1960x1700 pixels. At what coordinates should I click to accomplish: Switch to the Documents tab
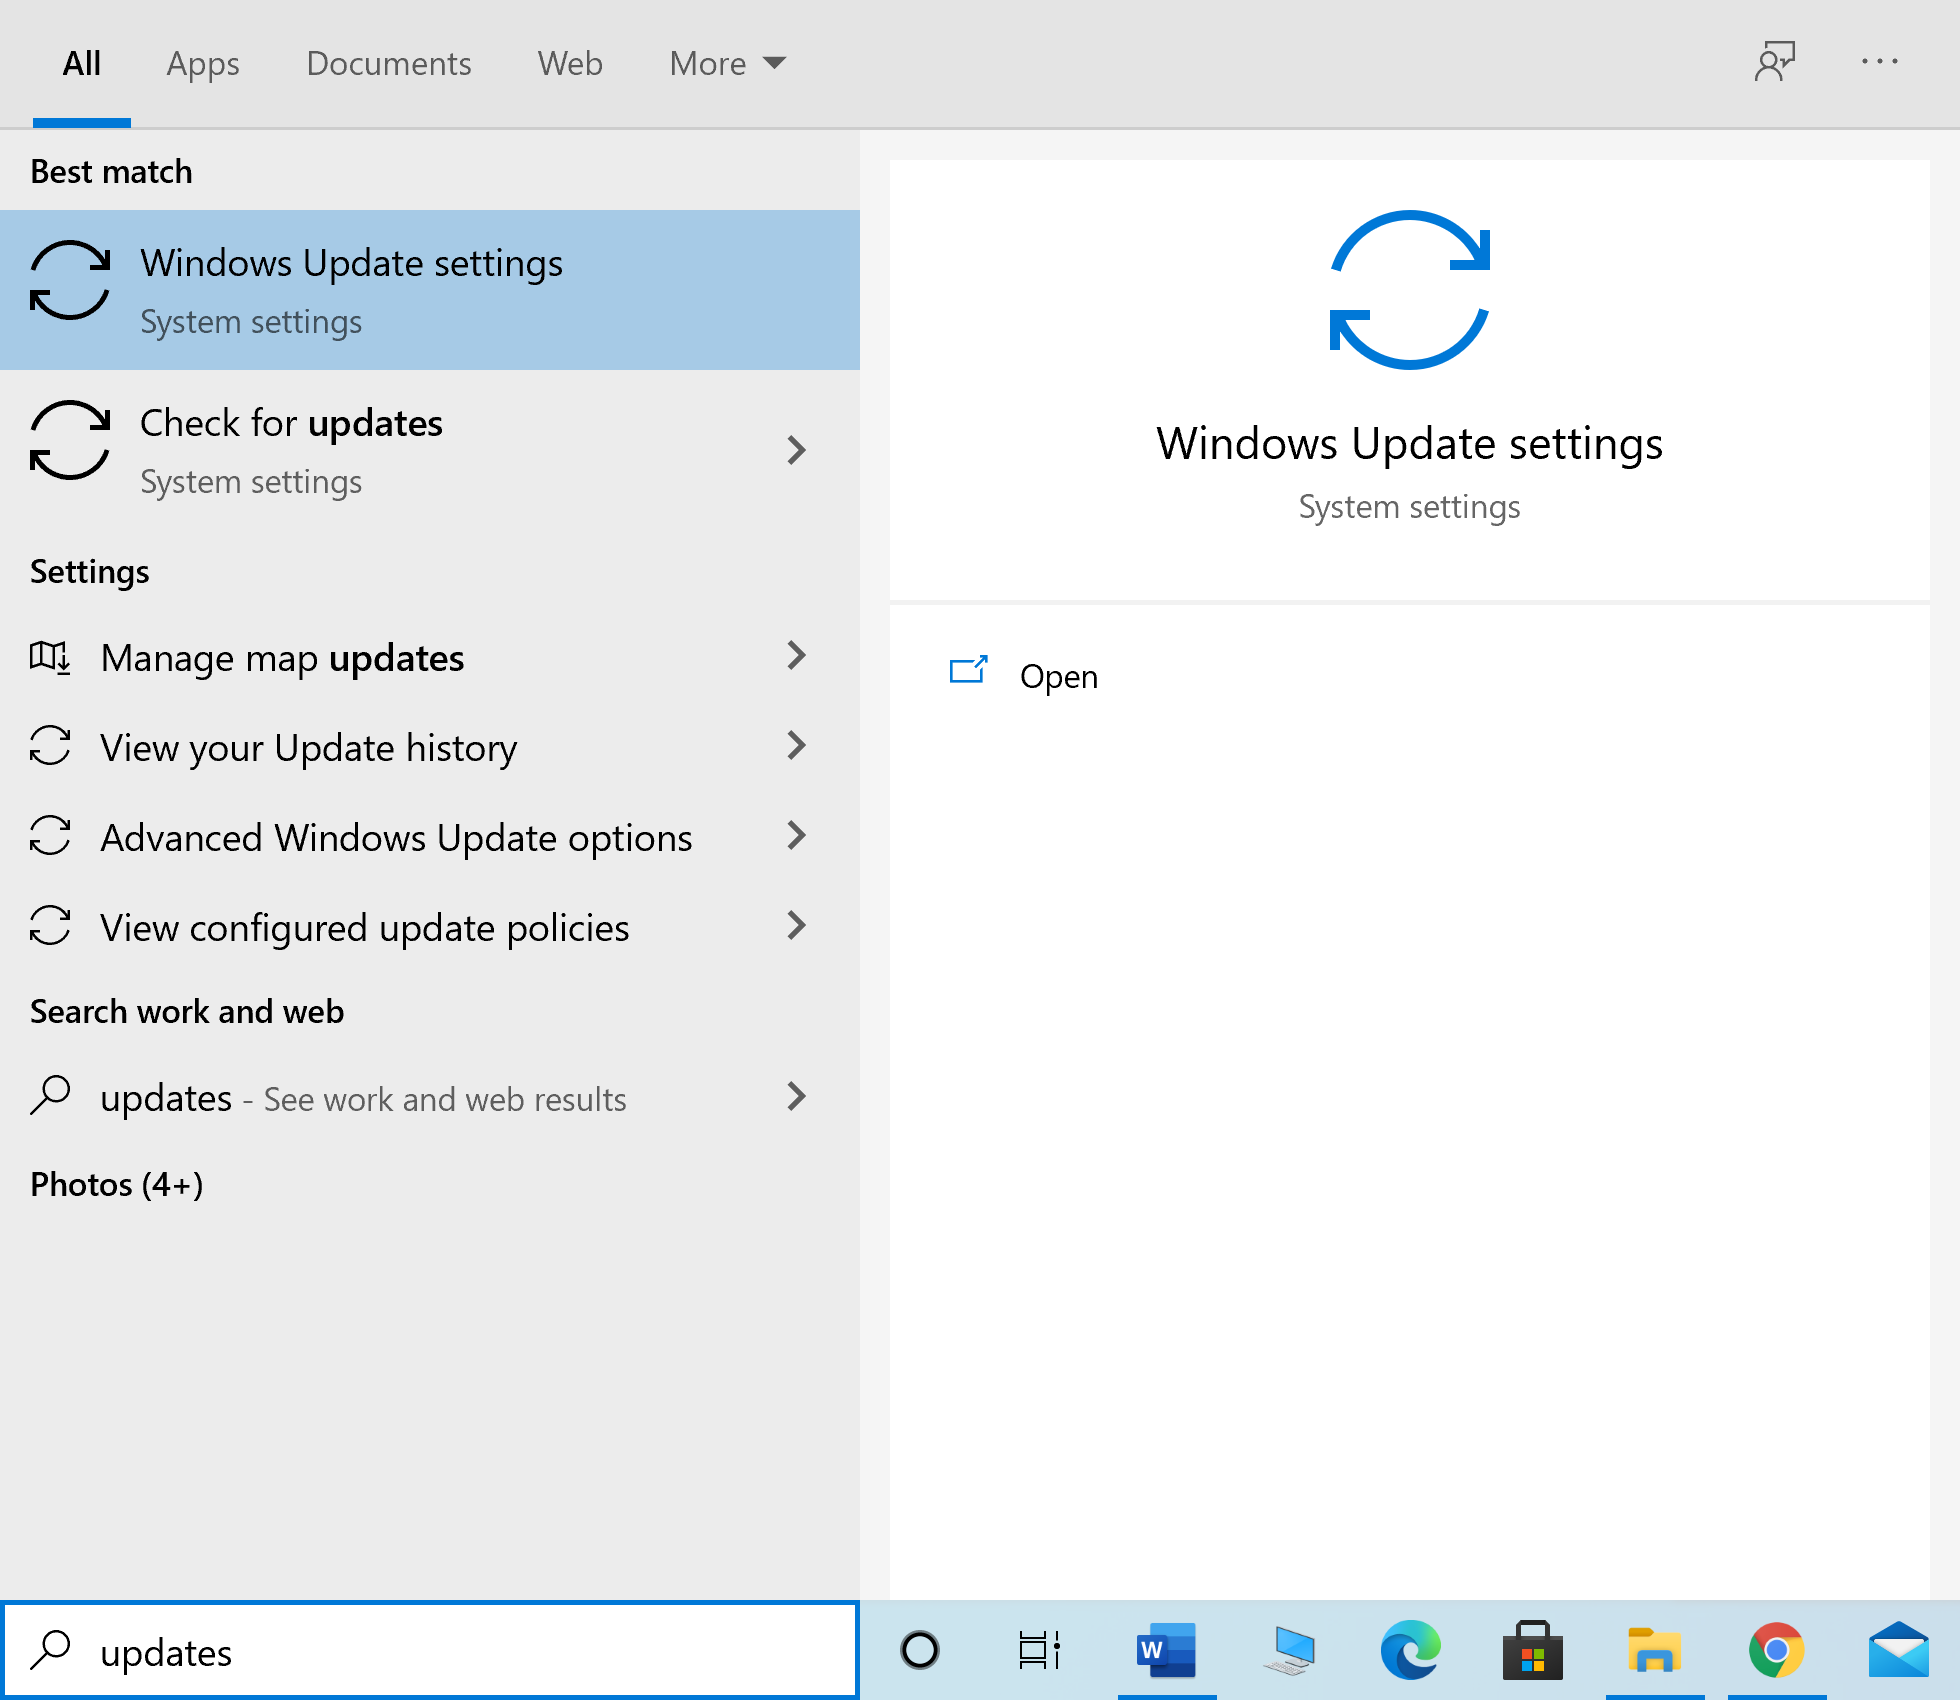[389, 63]
